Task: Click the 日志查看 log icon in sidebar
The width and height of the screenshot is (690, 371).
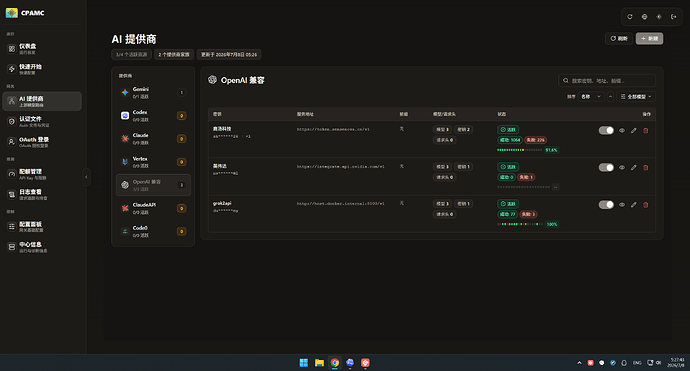Action: 12,195
